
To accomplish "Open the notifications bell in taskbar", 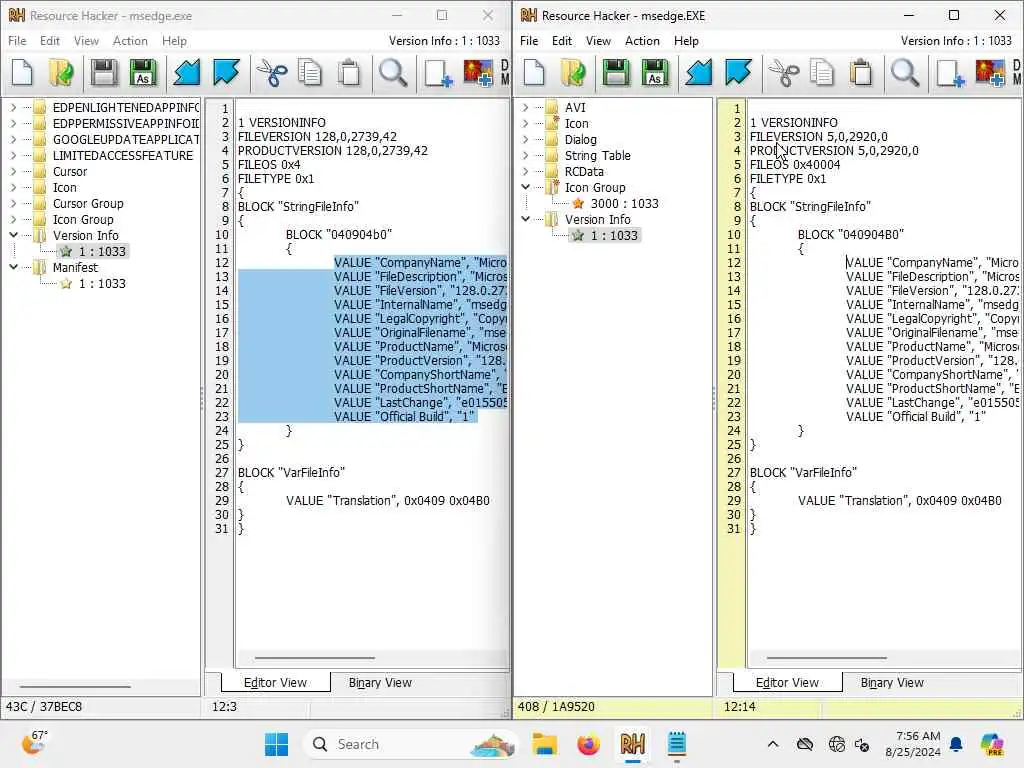I will [x=956, y=744].
